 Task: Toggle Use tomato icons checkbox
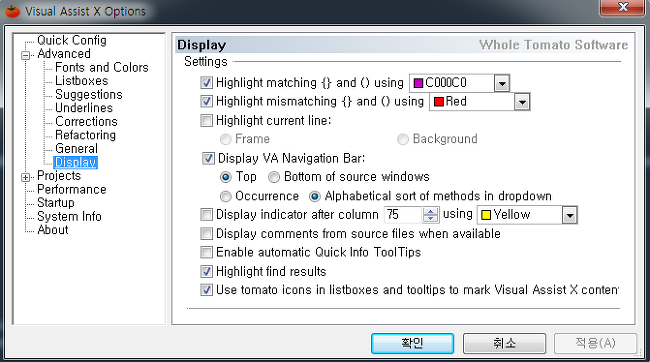click(206, 290)
